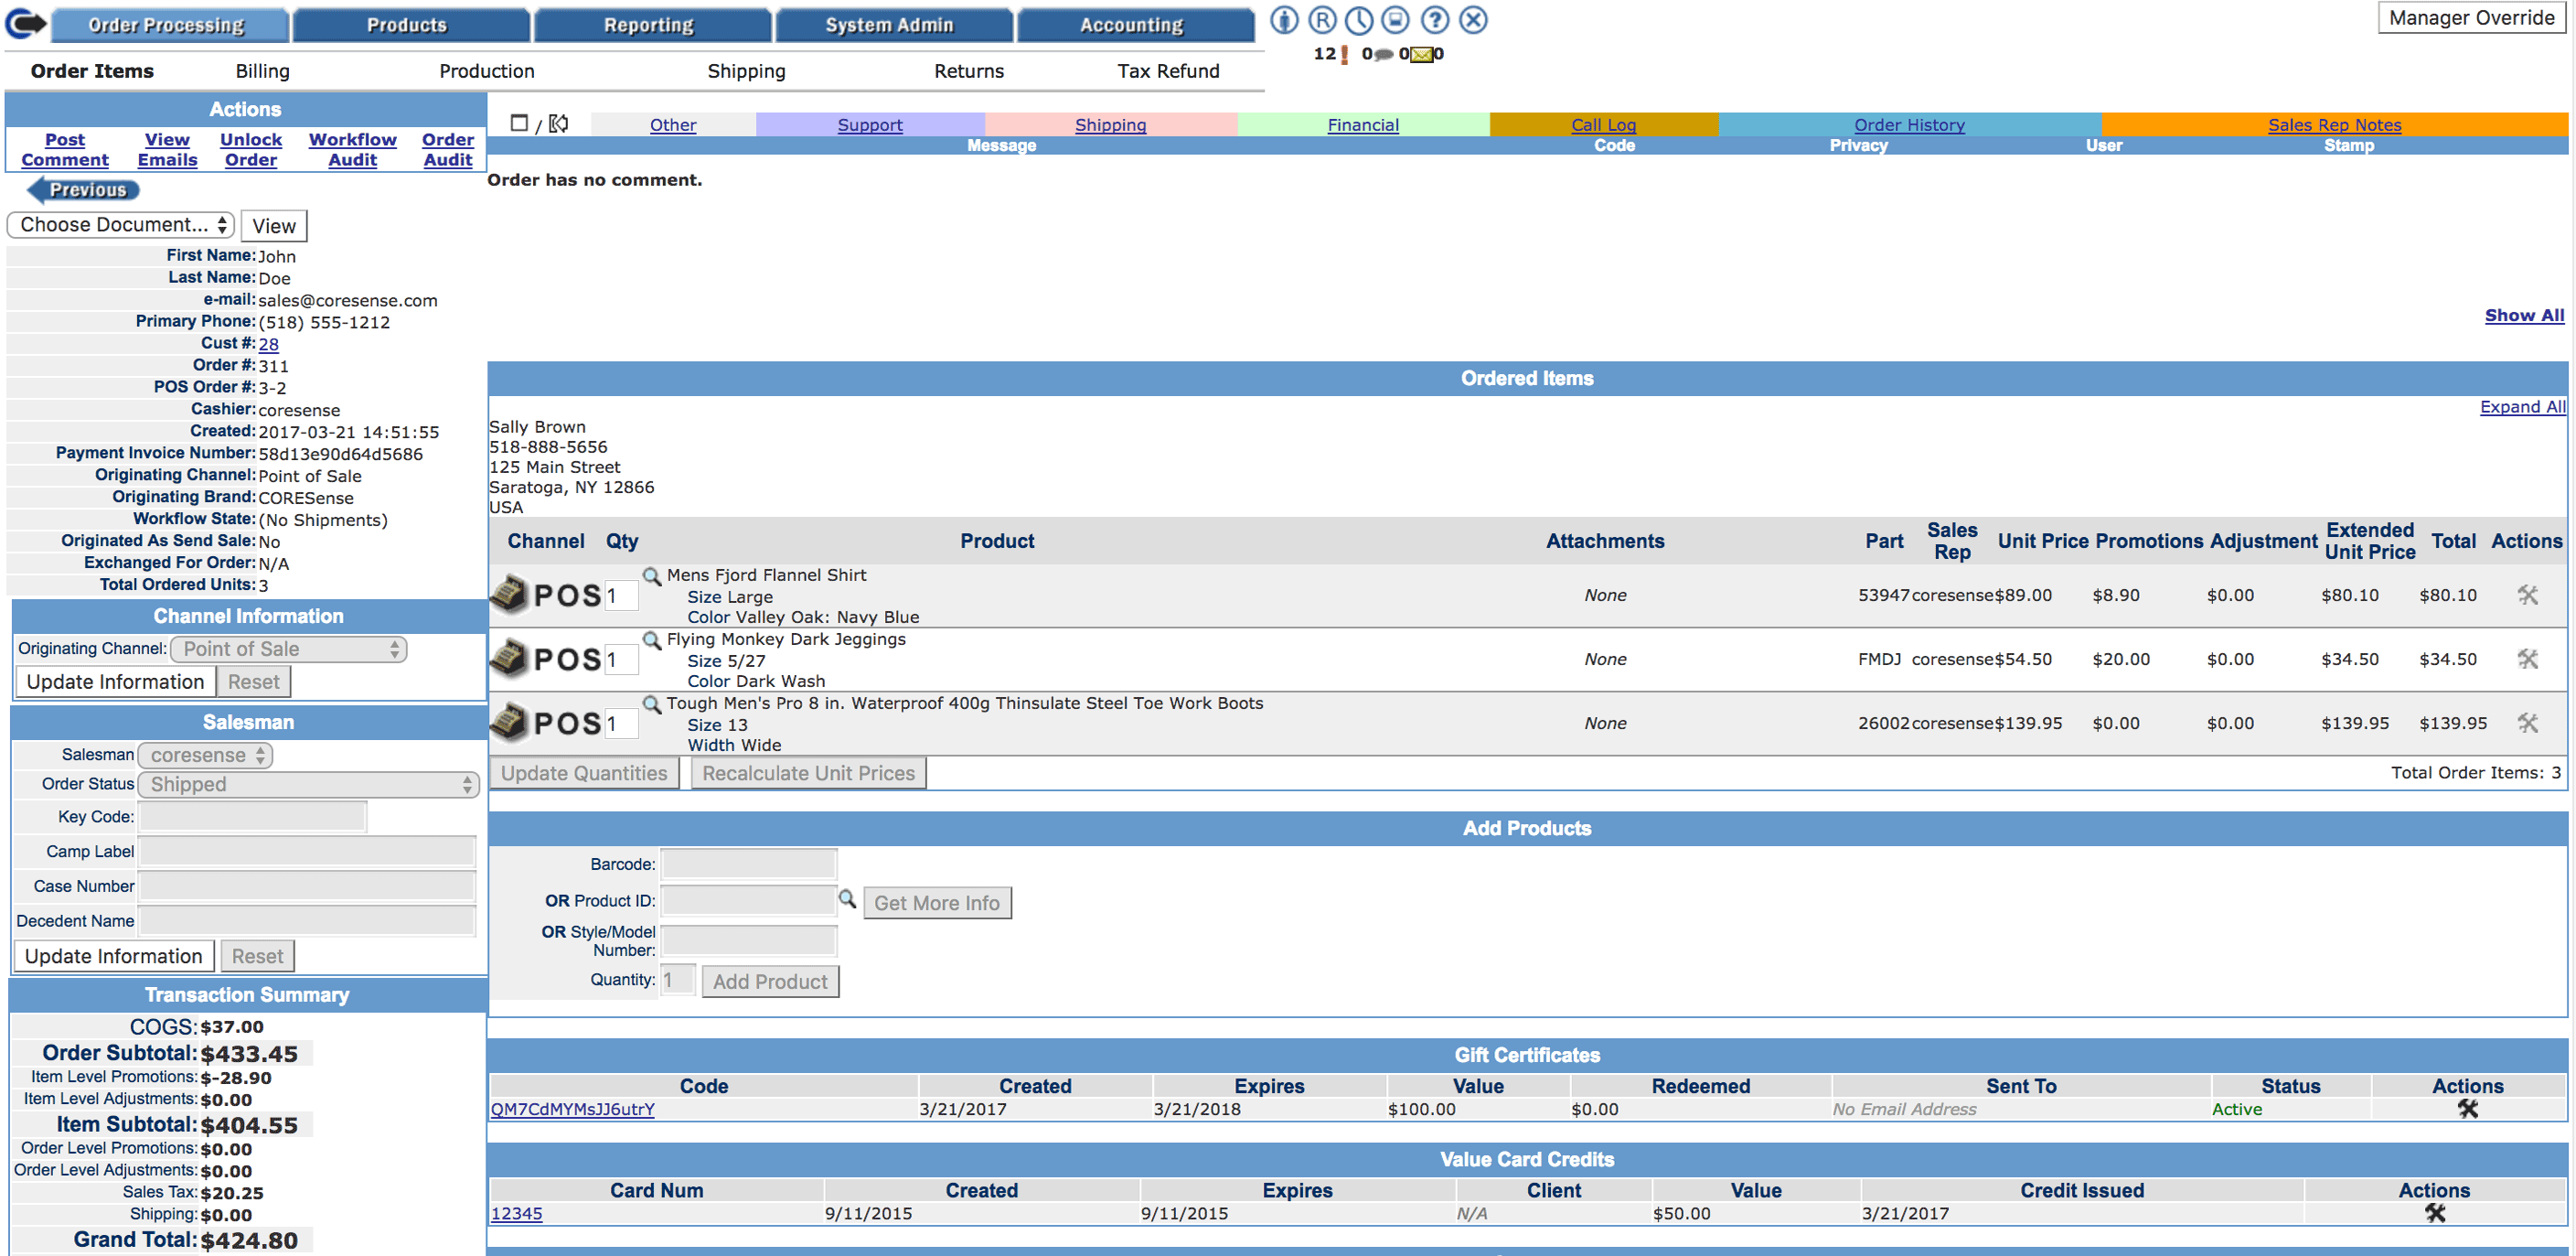Image resolution: width=2576 pixels, height=1256 pixels.
Task: Click tools action icon for Flannel Shirt row
Action: tap(2527, 595)
